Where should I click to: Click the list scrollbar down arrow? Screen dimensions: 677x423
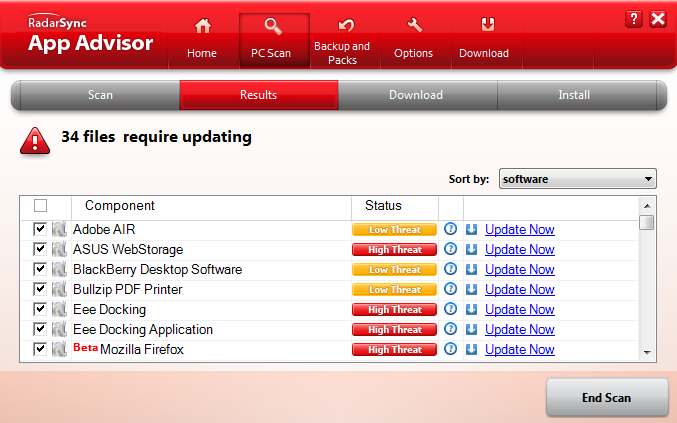point(647,353)
